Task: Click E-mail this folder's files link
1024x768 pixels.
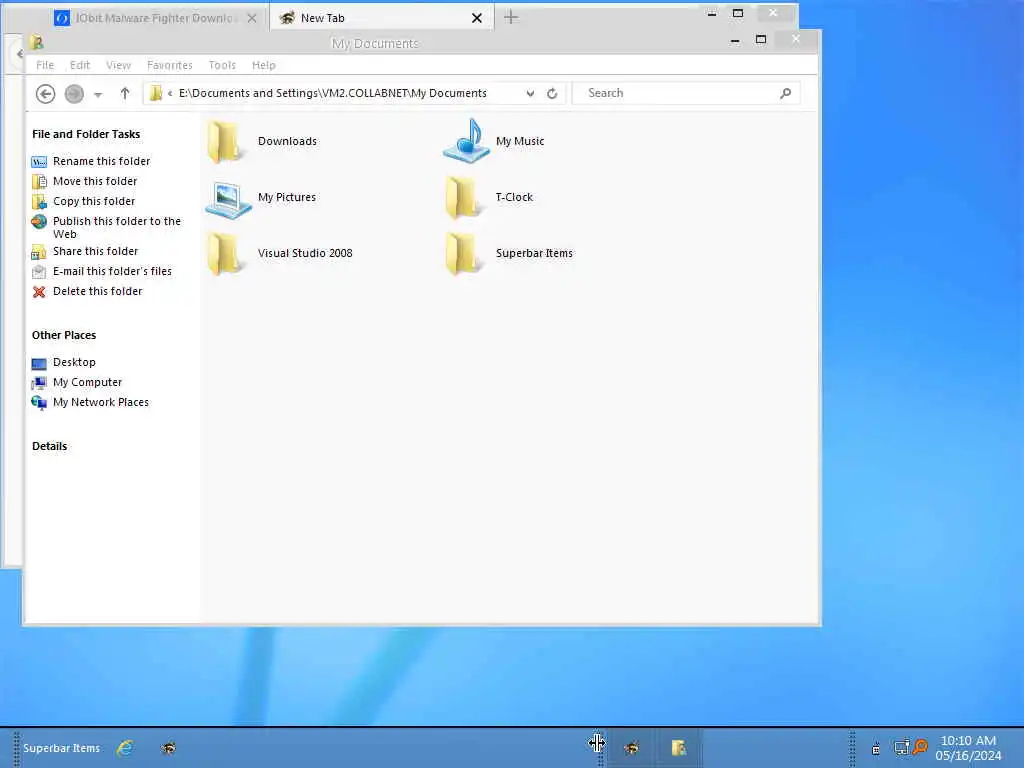Action: coord(112,272)
